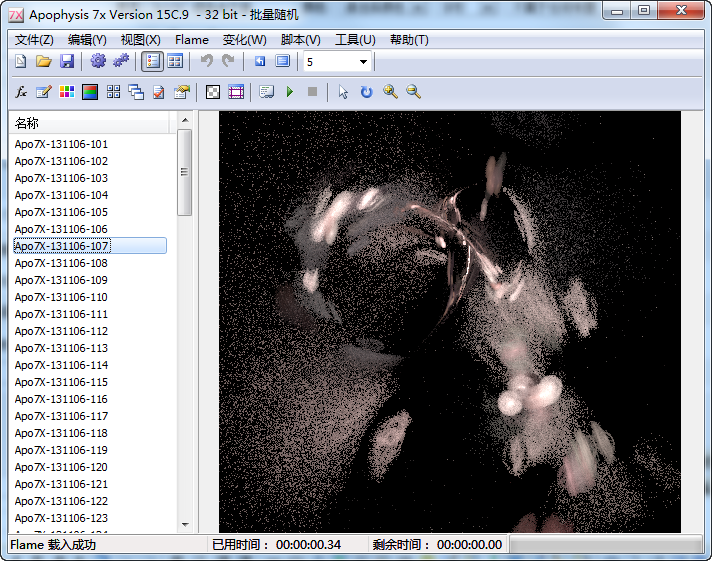Screen dimensions: 712x561
Task: Click the fractal flame preview image
Action: pyautogui.click(x=449, y=322)
